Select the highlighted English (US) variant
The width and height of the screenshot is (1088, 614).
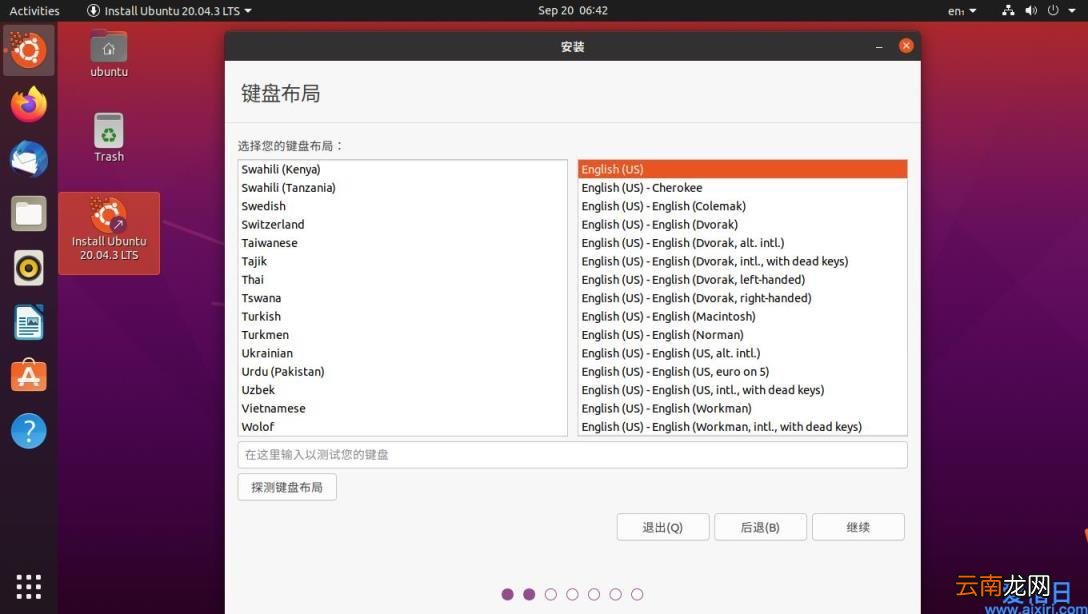coord(742,169)
